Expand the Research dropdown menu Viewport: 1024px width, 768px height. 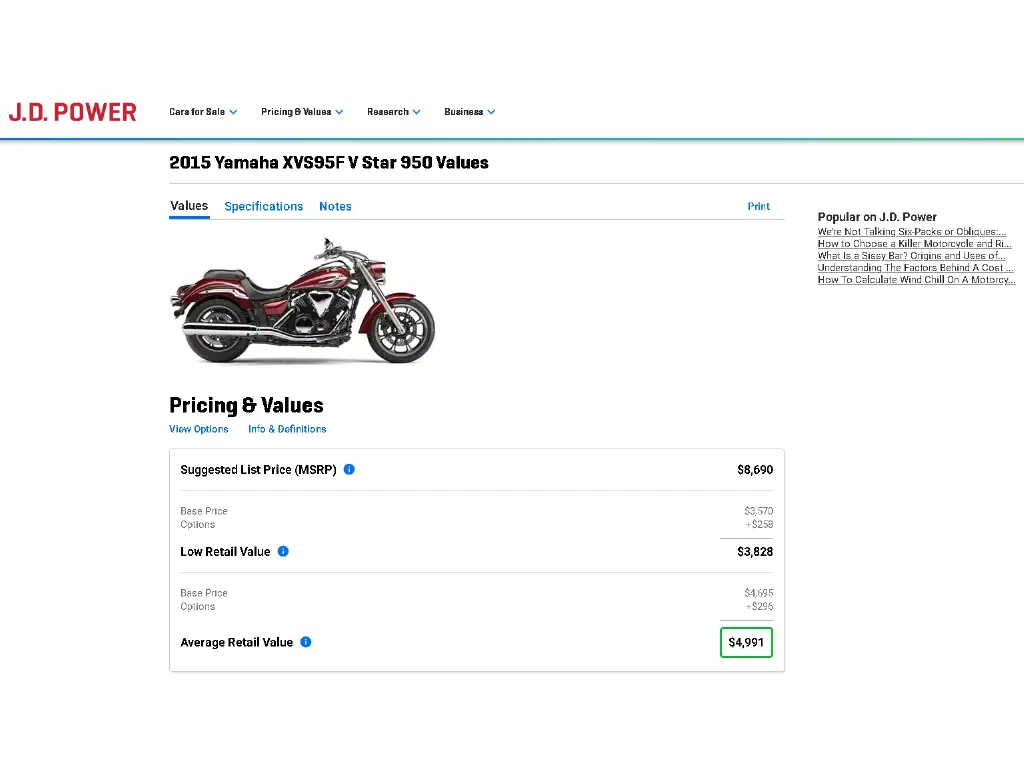point(394,112)
